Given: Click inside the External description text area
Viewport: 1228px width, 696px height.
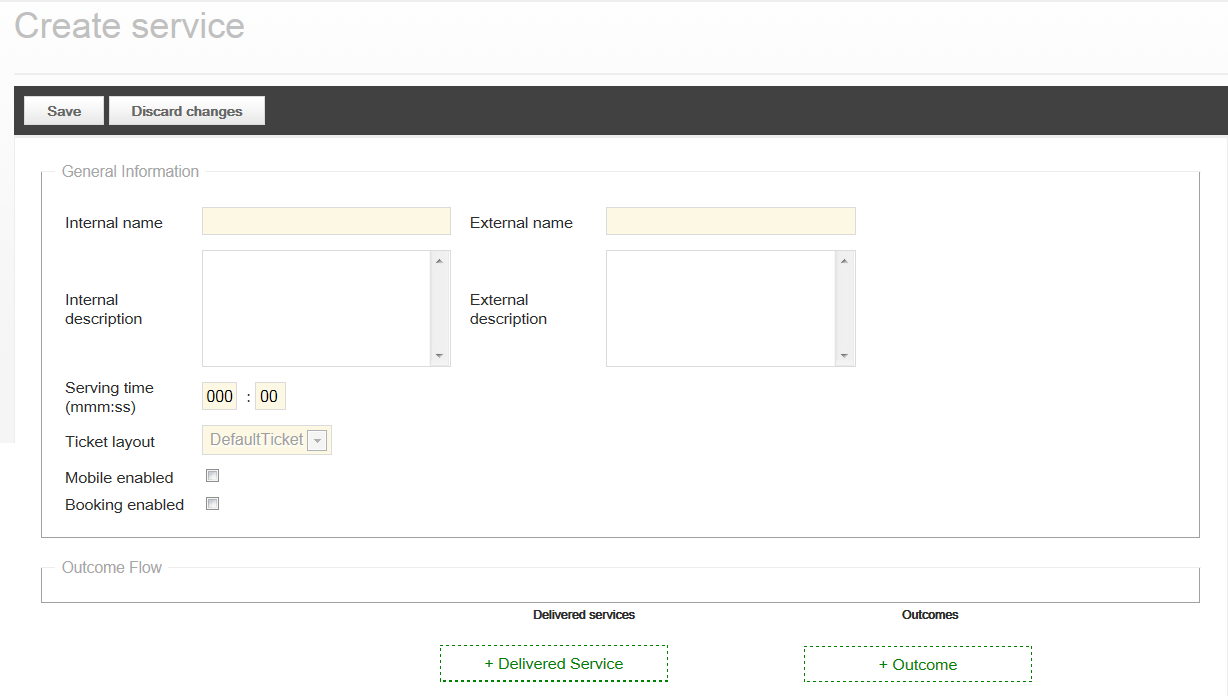Looking at the screenshot, I should tap(720, 308).
